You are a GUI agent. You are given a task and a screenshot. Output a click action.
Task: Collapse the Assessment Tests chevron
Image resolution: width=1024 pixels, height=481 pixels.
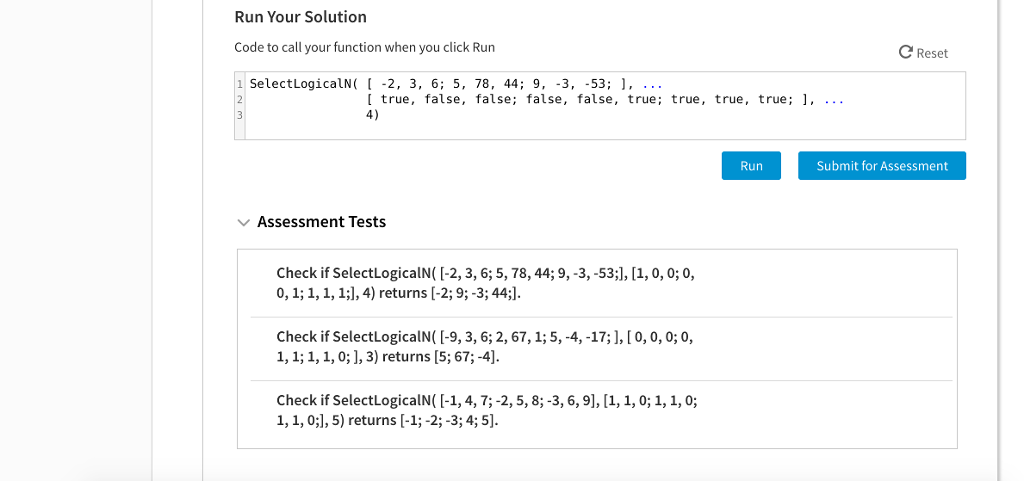click(x=244, y=223)
